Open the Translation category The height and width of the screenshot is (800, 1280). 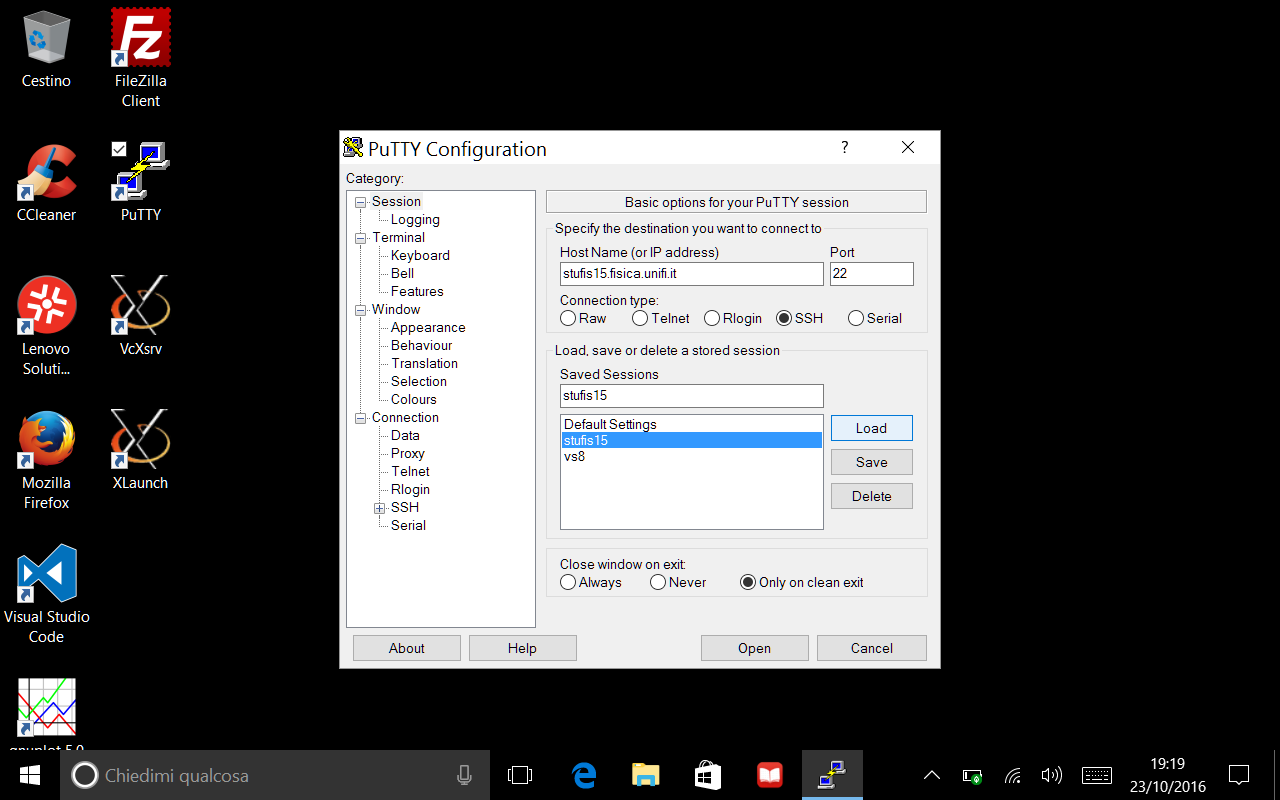(424, 363)
